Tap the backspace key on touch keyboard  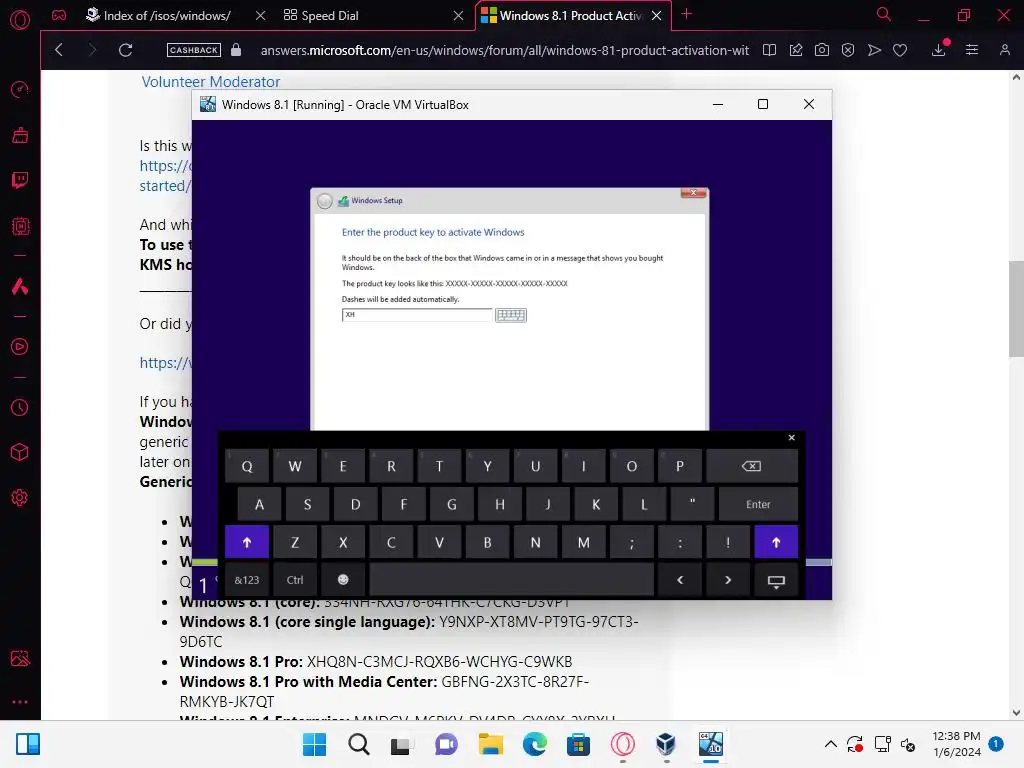point(752,466)
